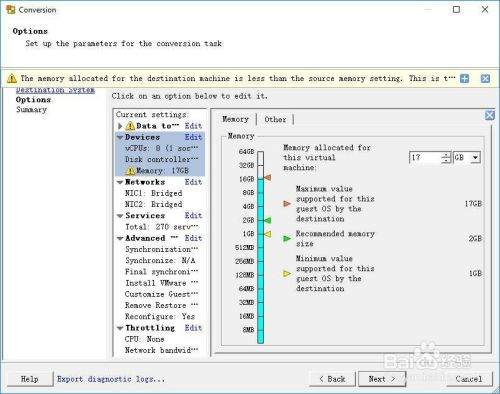500x394 pixels.
Task: Click the green recommended memory slider marker
Action: [267, 220]
